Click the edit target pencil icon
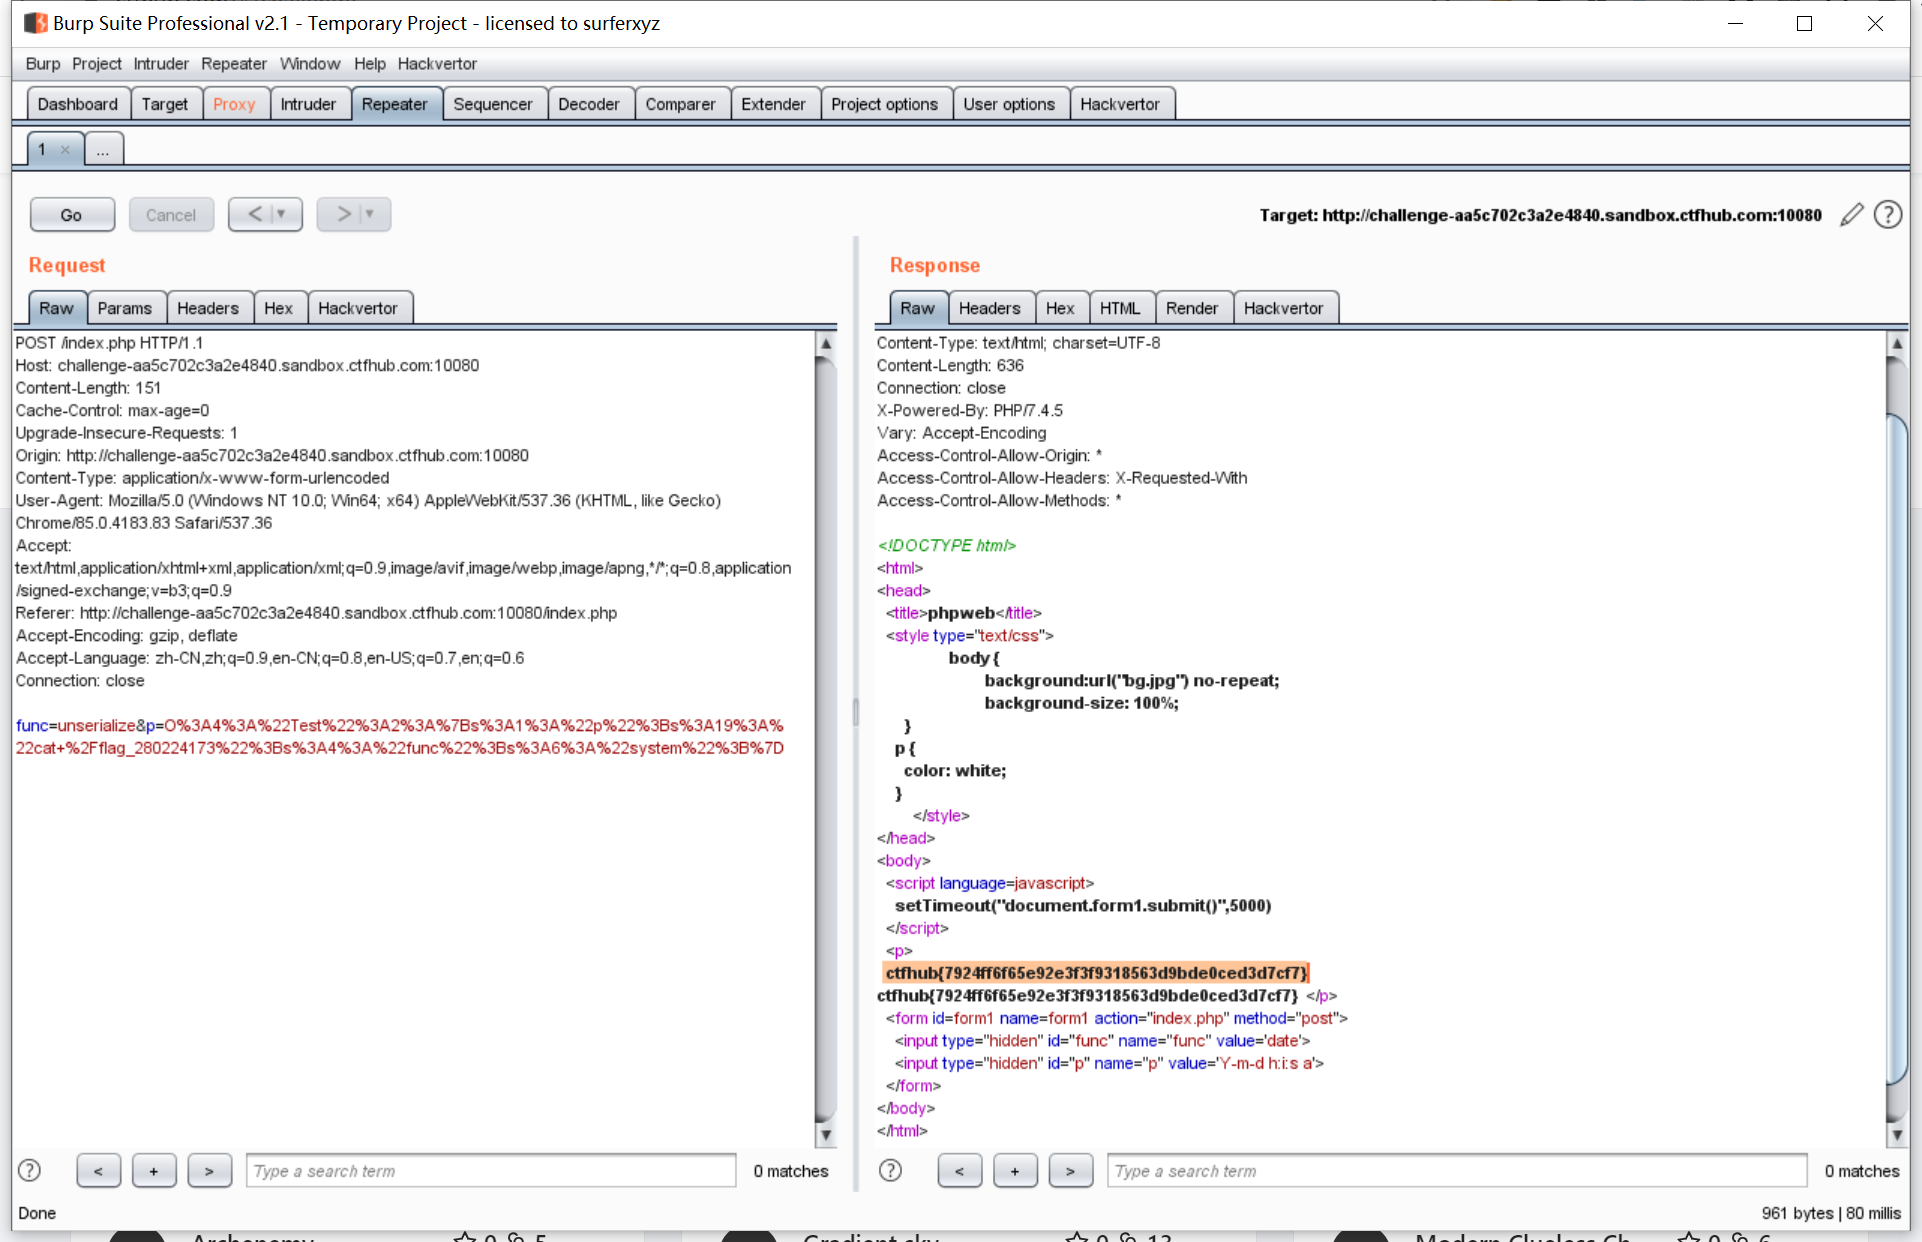 tap(1851, 215)
